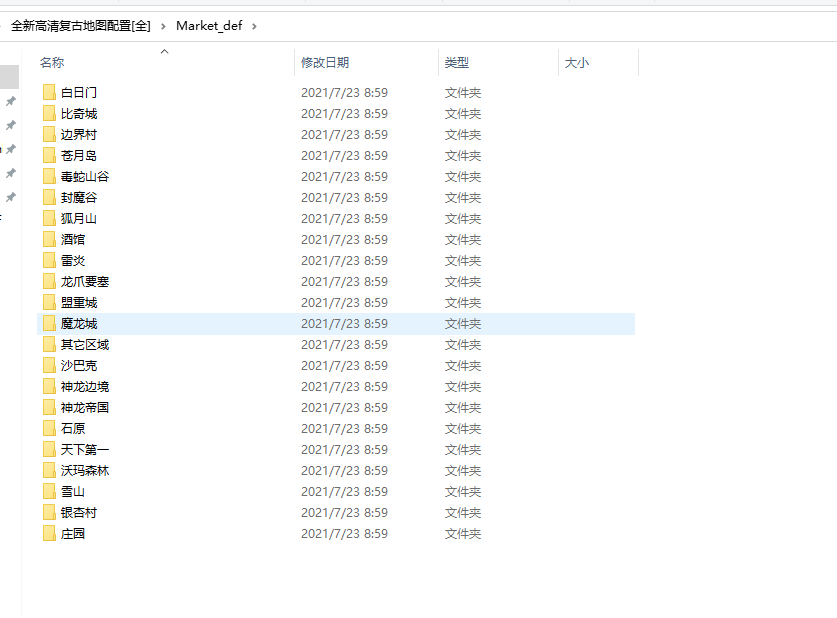Open the 庄园 folder
This screenshot has height=618, width=837.
pyautogui.click(x=69, y=533)
